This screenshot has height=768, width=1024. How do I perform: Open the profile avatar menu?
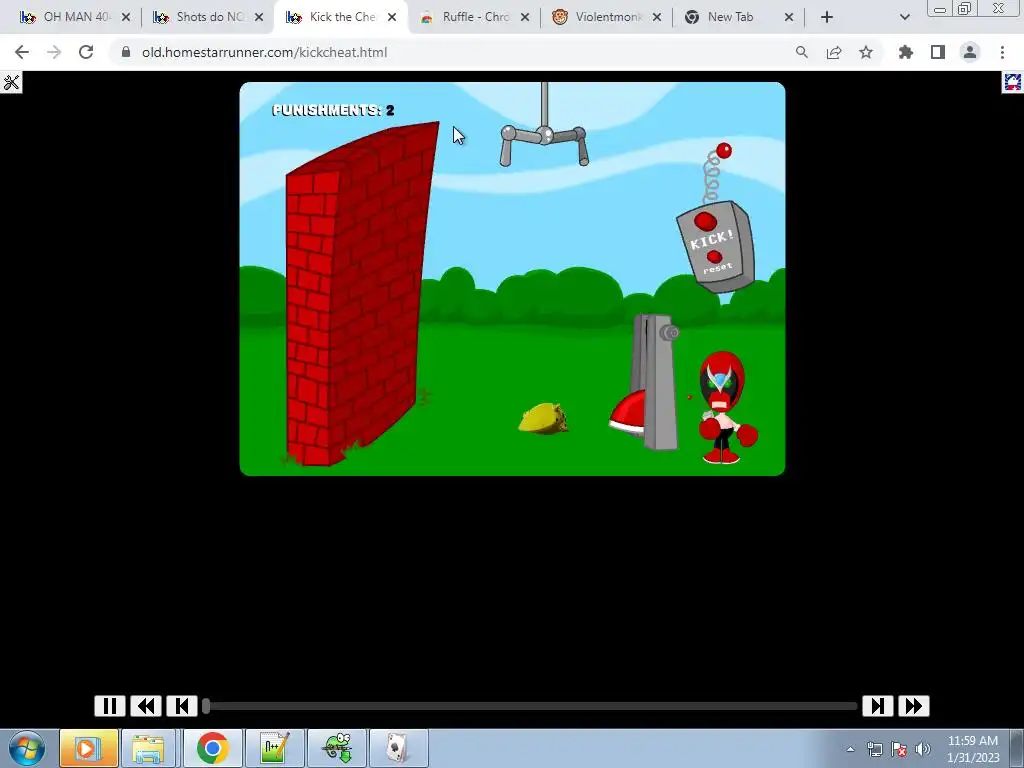970,52
